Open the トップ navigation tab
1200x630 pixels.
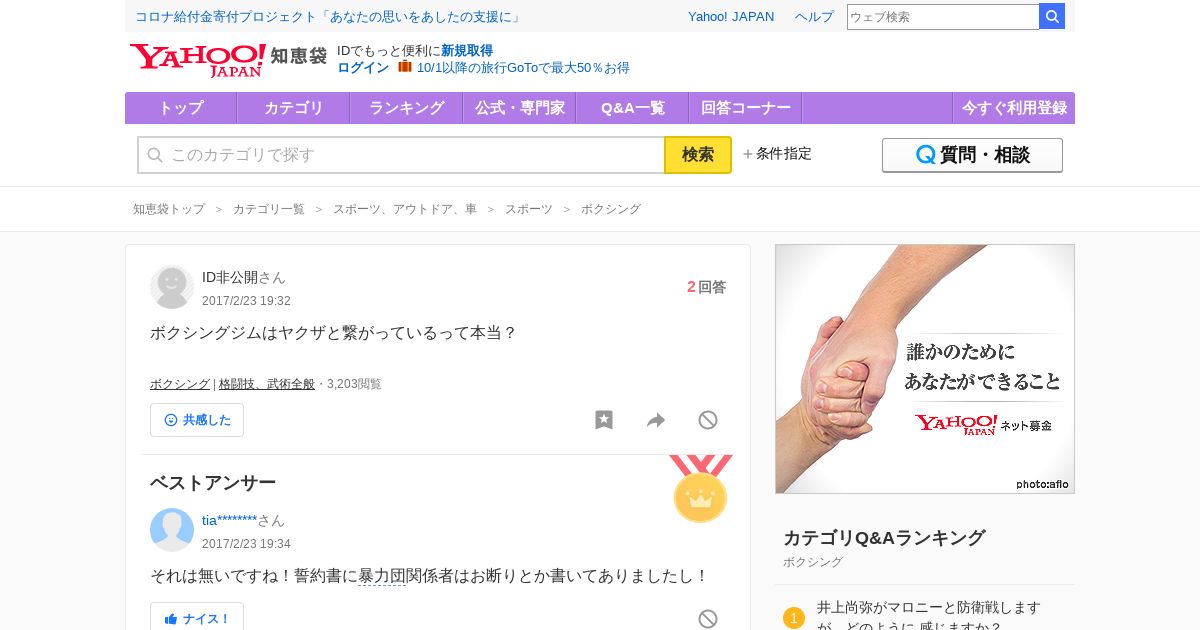coord(181,108)
